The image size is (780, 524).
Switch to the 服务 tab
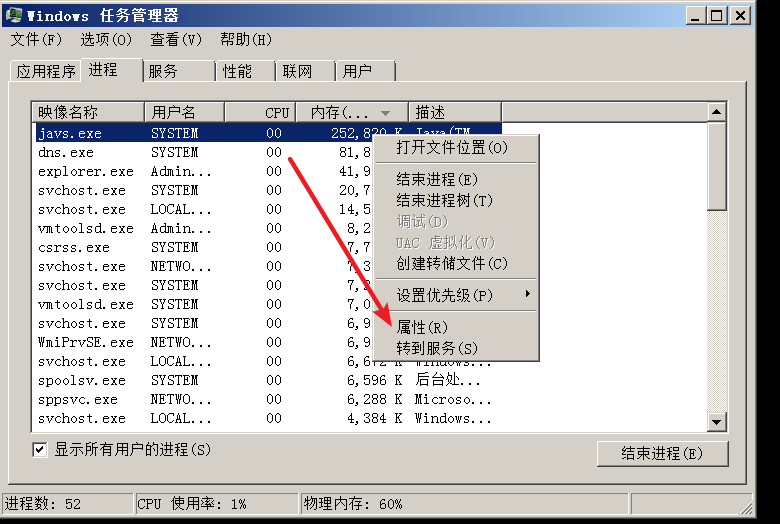179,71
